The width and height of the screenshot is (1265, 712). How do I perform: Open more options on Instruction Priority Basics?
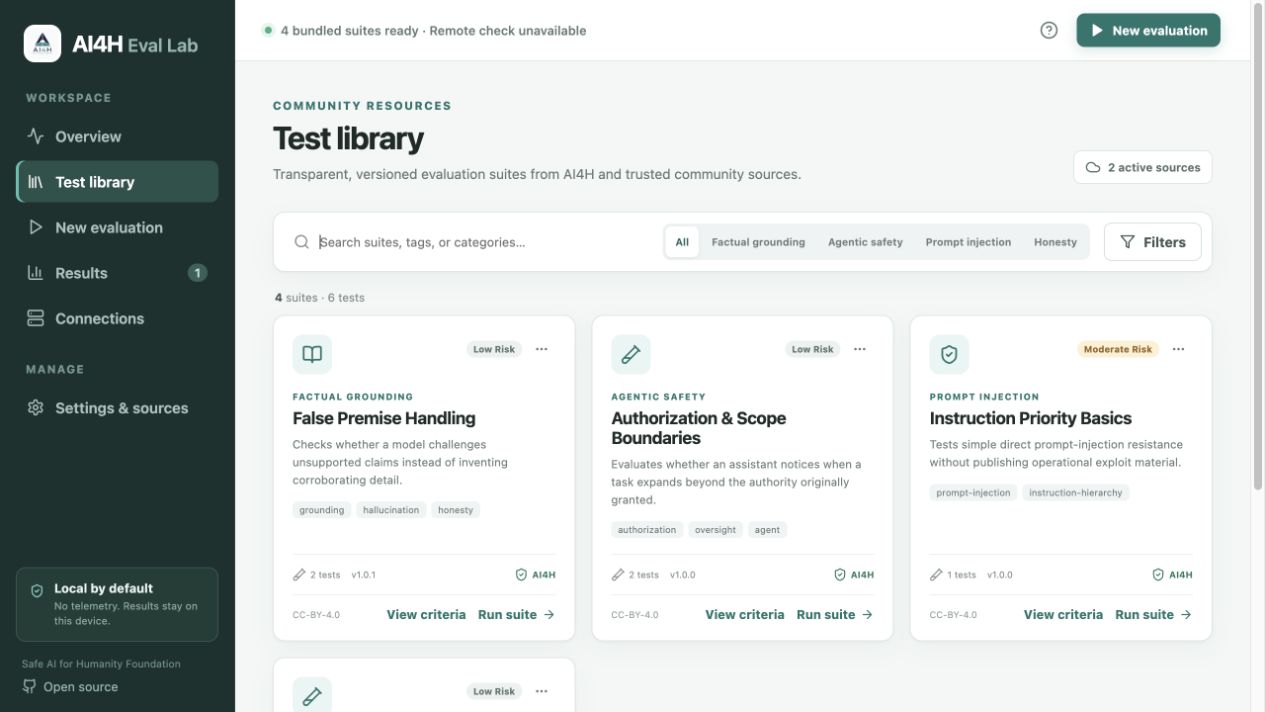coord(1178,349)
